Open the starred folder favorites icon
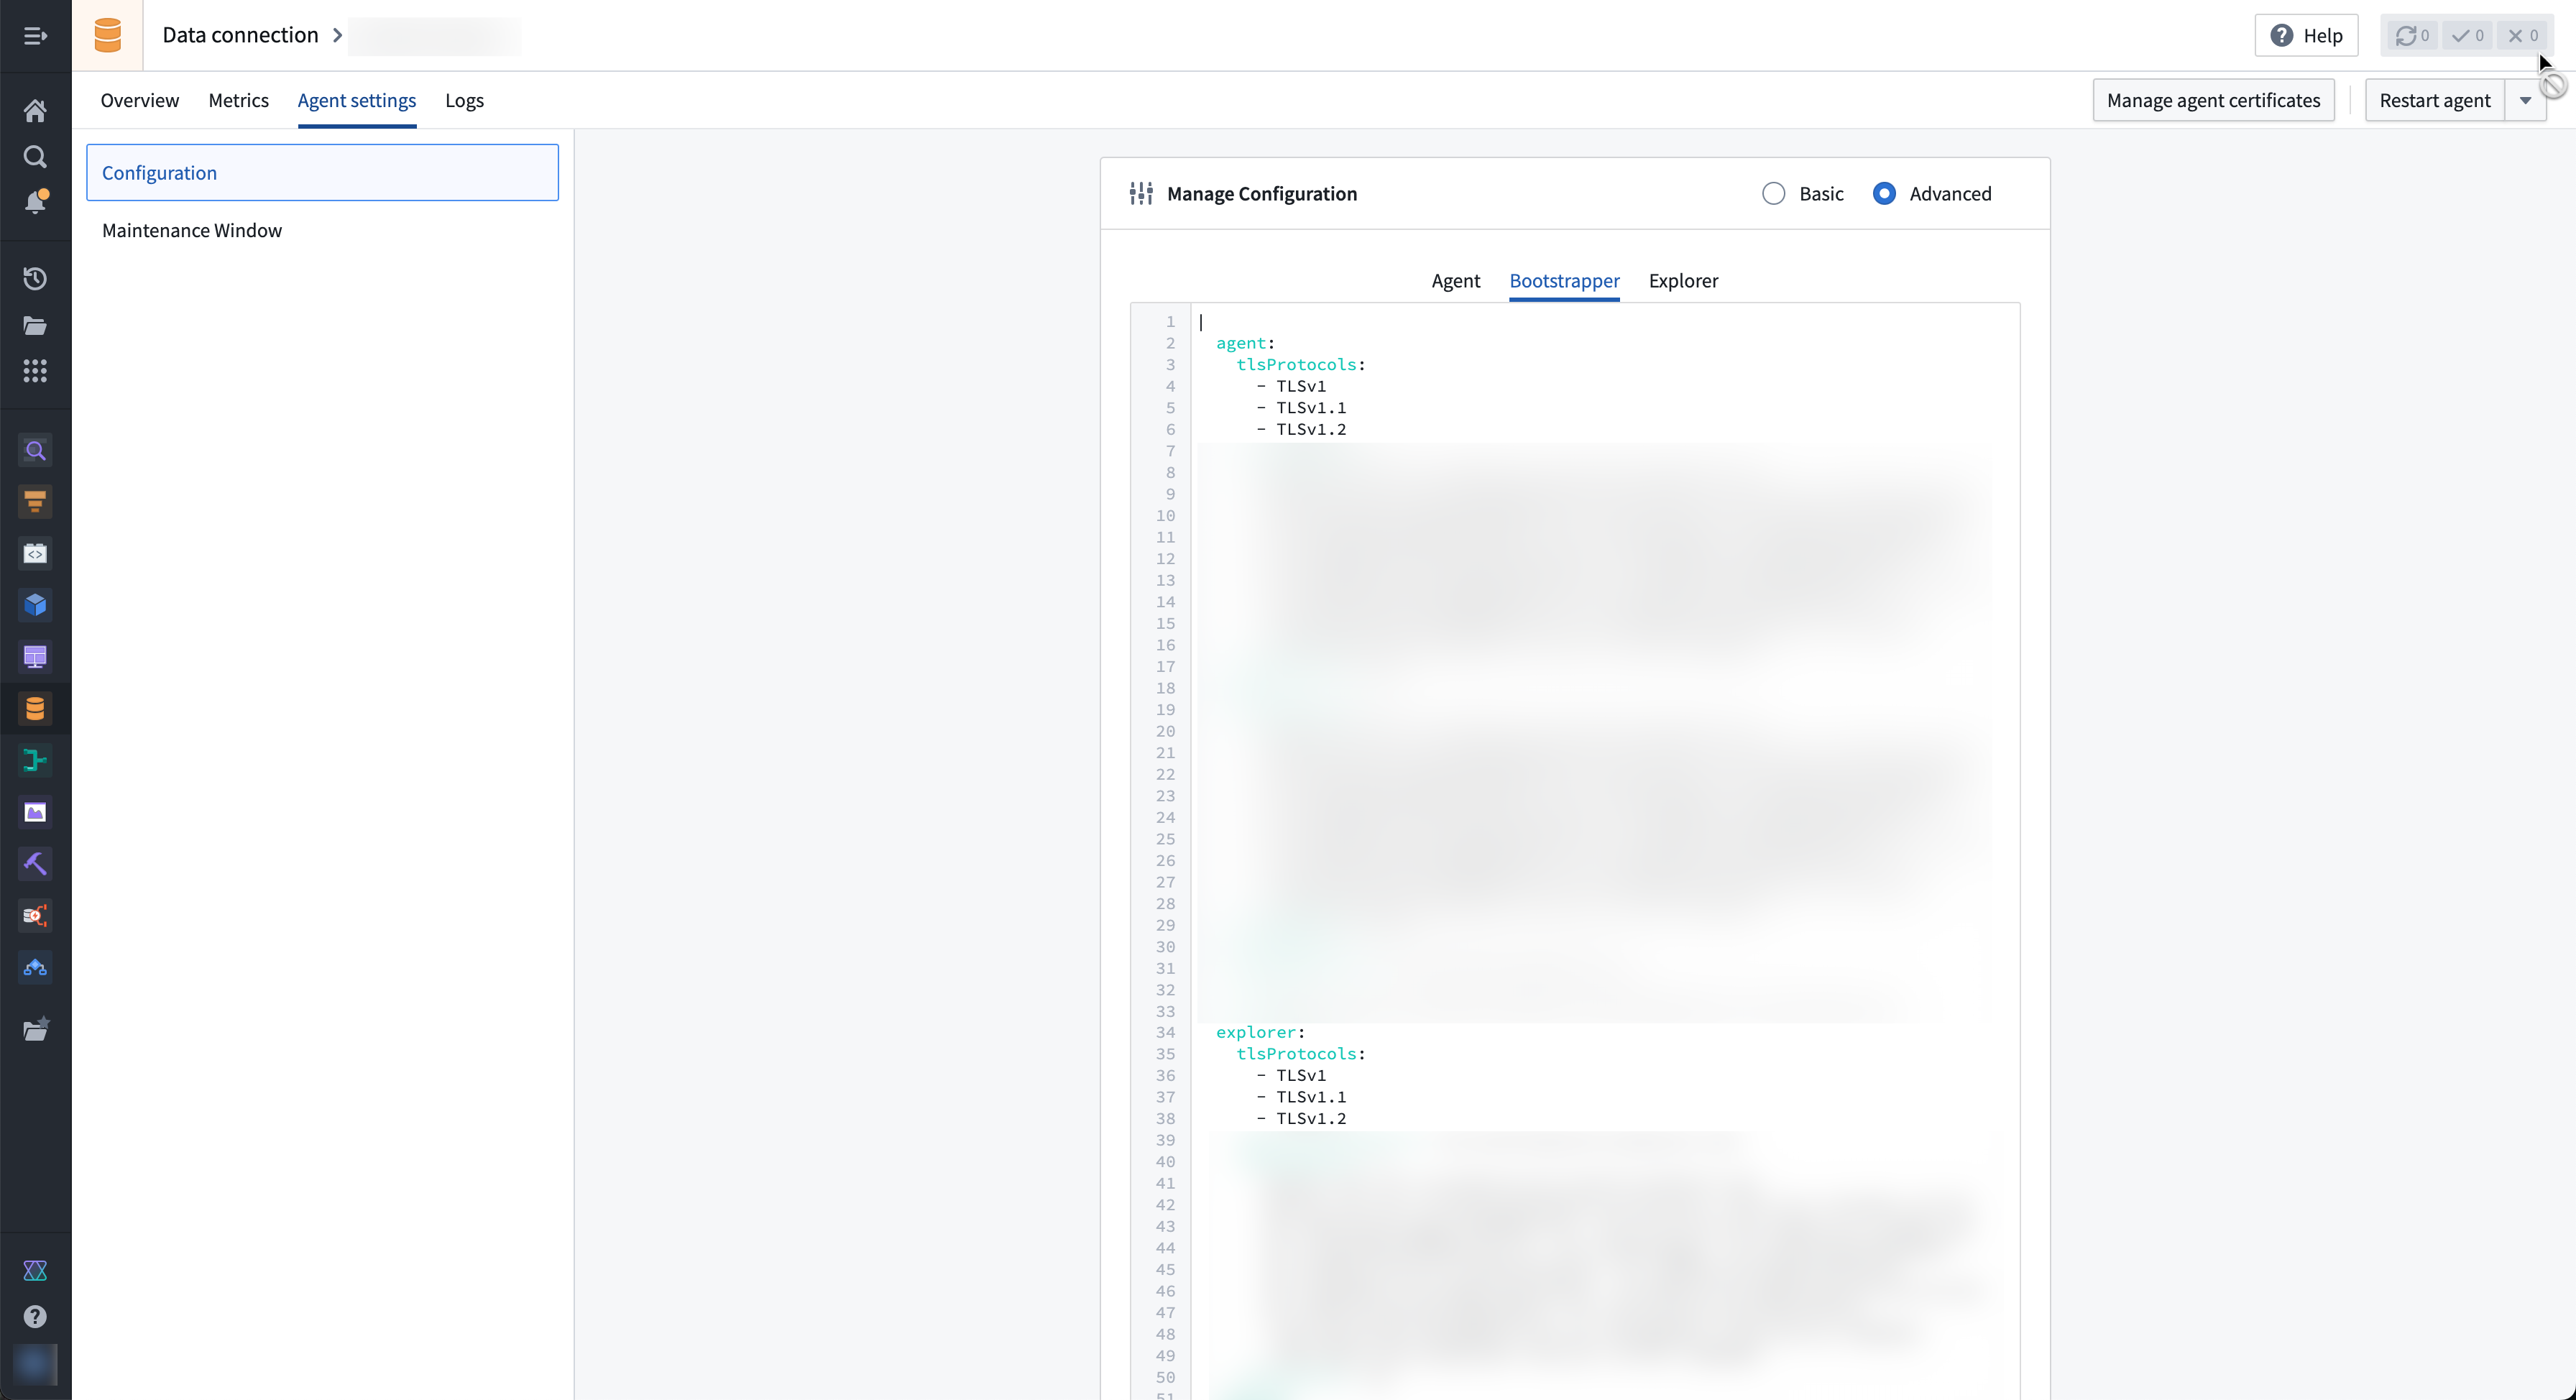This screenshot has width=2576, height=1400. (36, 1029)
